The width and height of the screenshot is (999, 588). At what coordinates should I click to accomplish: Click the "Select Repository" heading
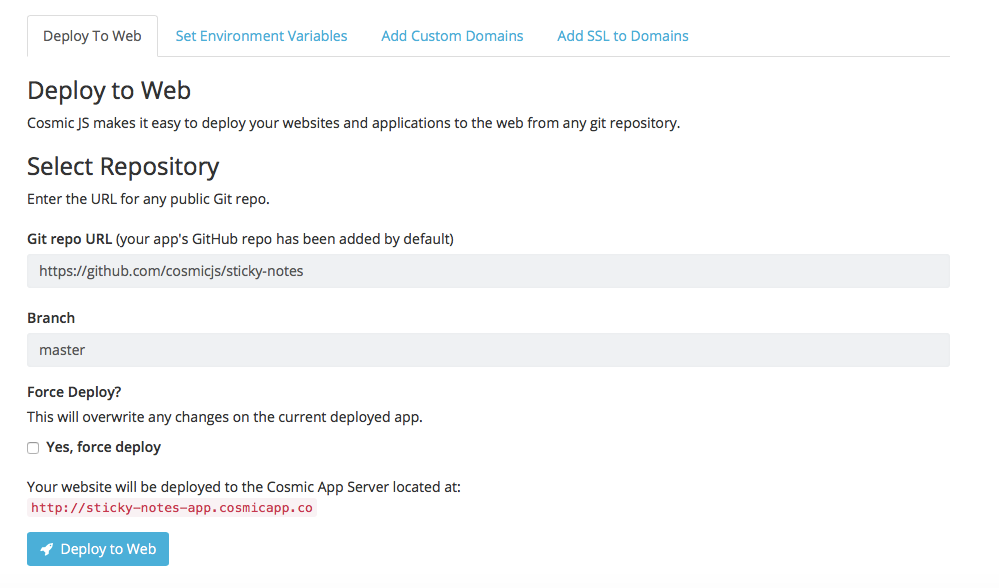pyautogui.click(x=123, y=166)
